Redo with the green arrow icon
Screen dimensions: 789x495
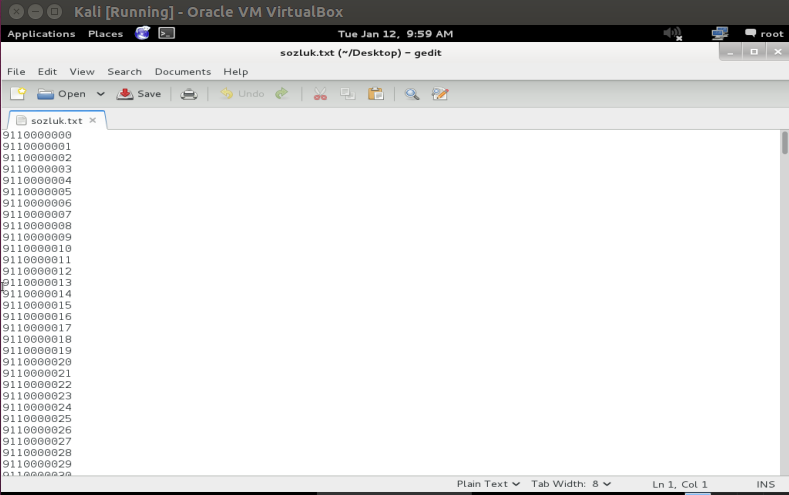(282, 94)
